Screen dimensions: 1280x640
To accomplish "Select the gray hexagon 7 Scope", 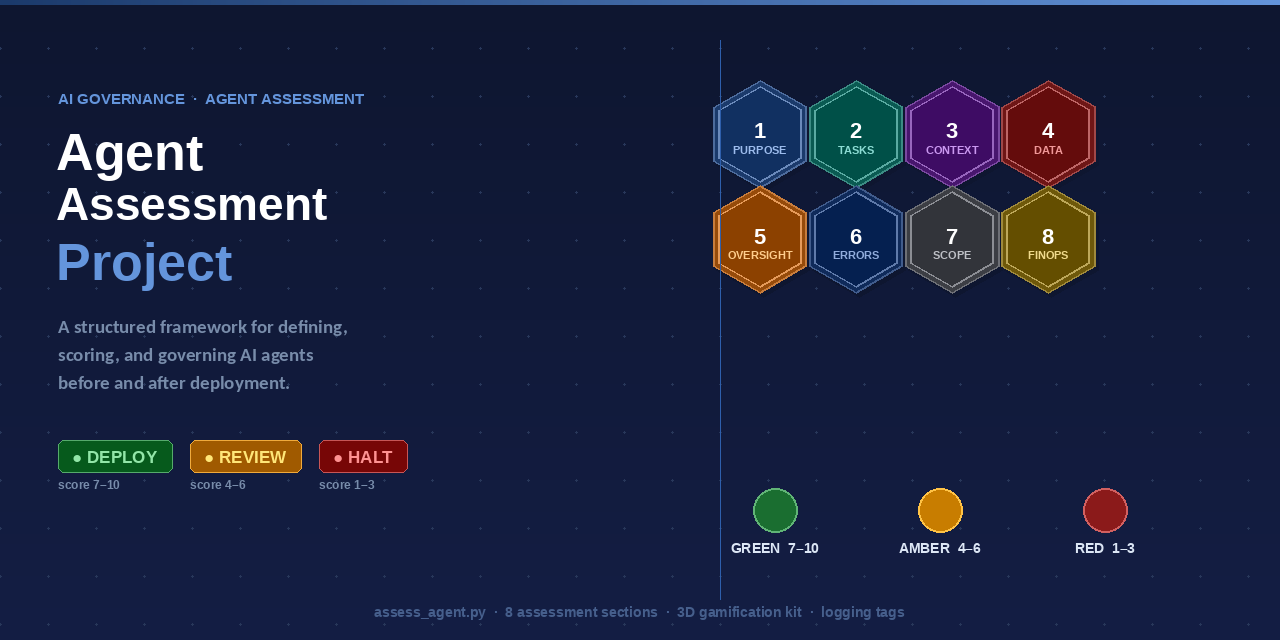I will (x=952, y=239).
